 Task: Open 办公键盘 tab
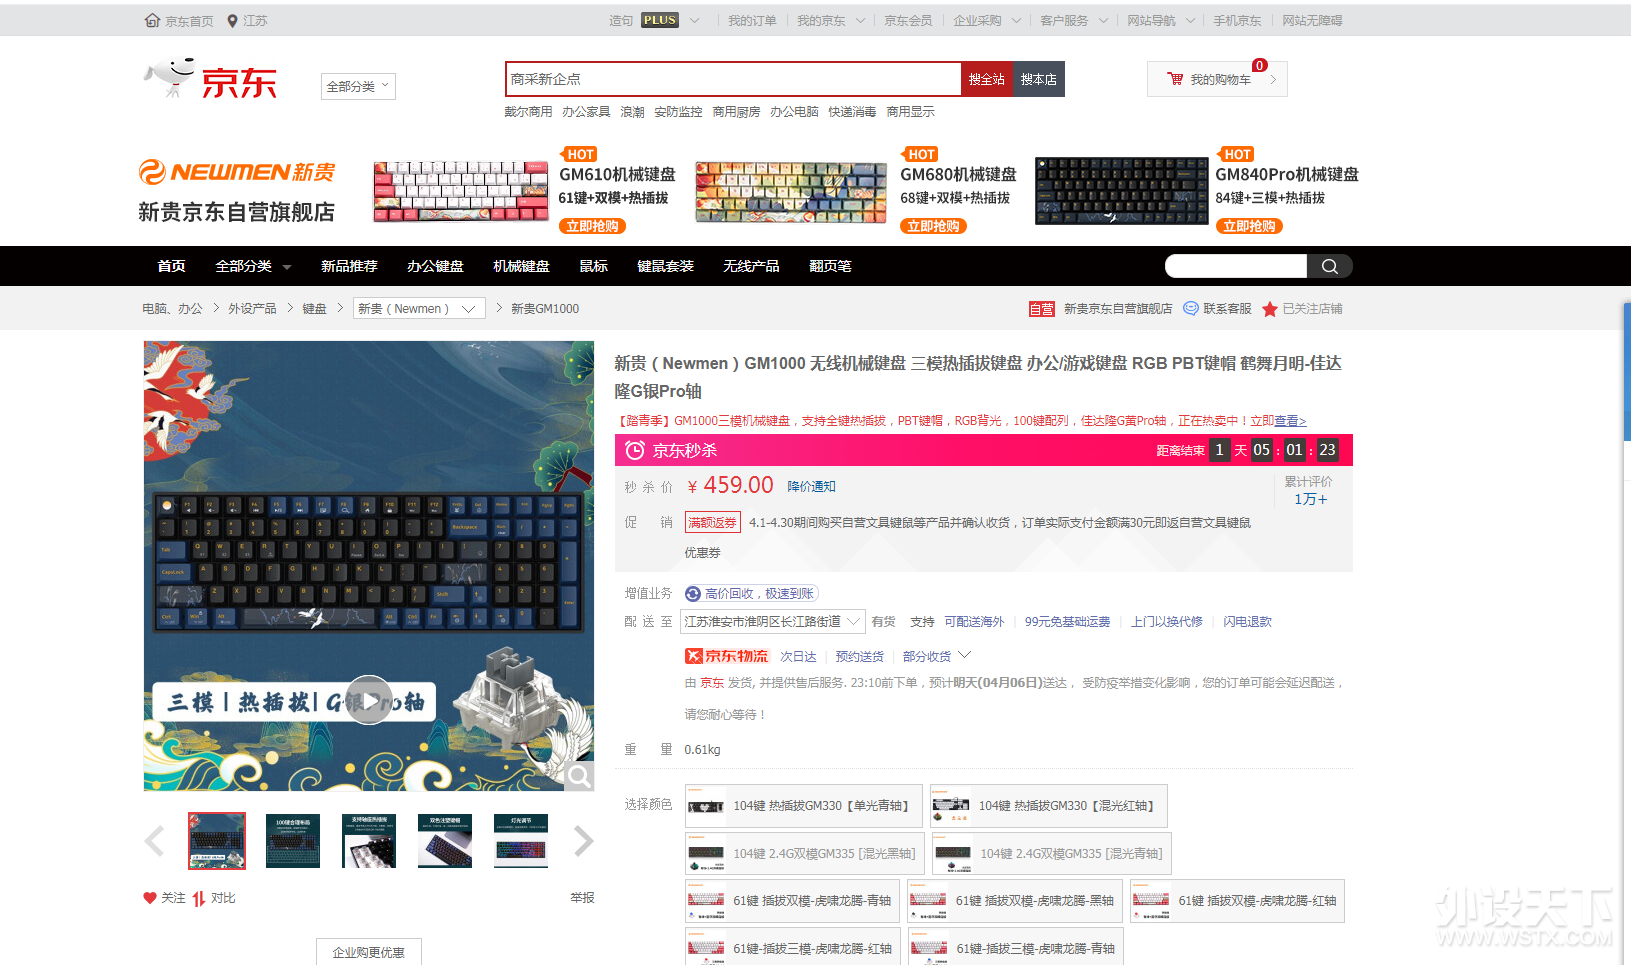[x=435, y=266]
